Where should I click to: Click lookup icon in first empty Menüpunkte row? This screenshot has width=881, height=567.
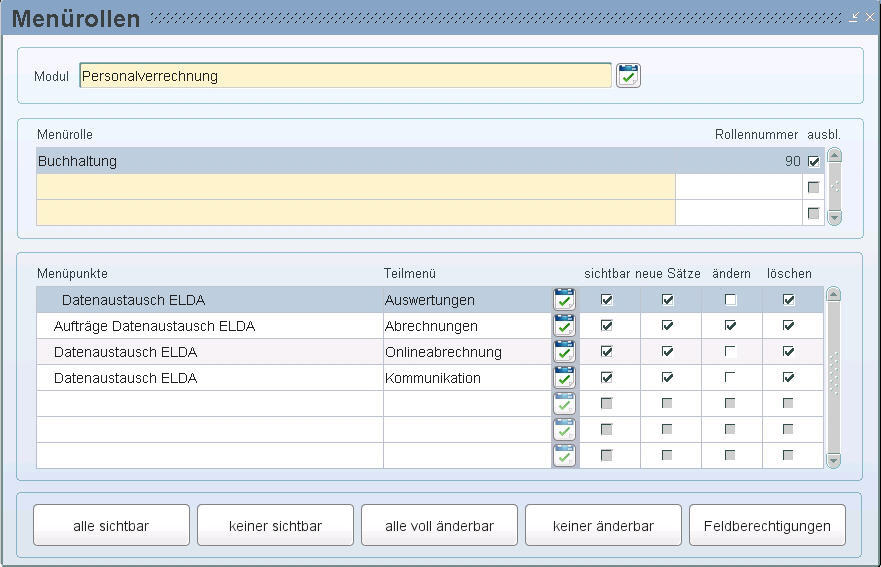coord(564,403)
